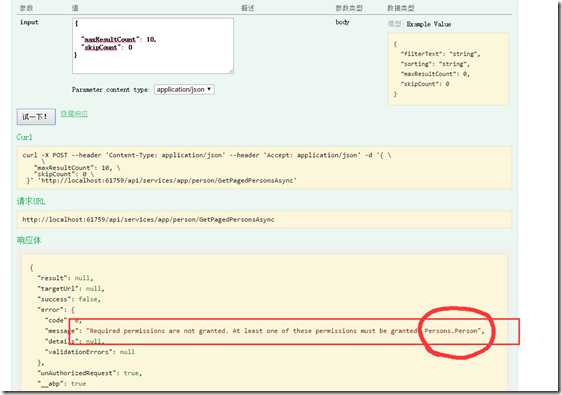Click "maxResultCount": 0 in example value
Screen dimensions: 562x395
click(x=435, y=74)
